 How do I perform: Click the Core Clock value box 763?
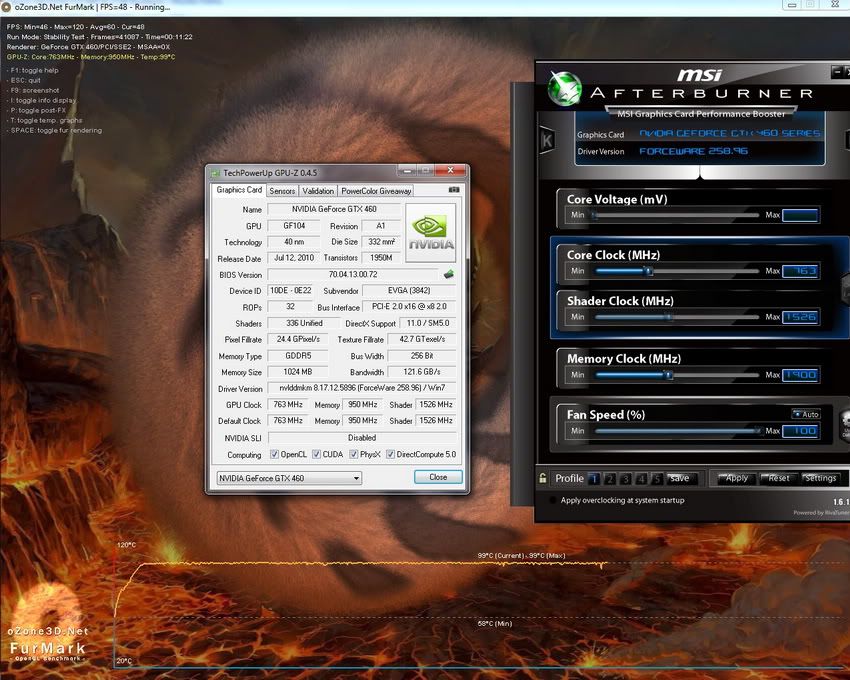[800, 271]
